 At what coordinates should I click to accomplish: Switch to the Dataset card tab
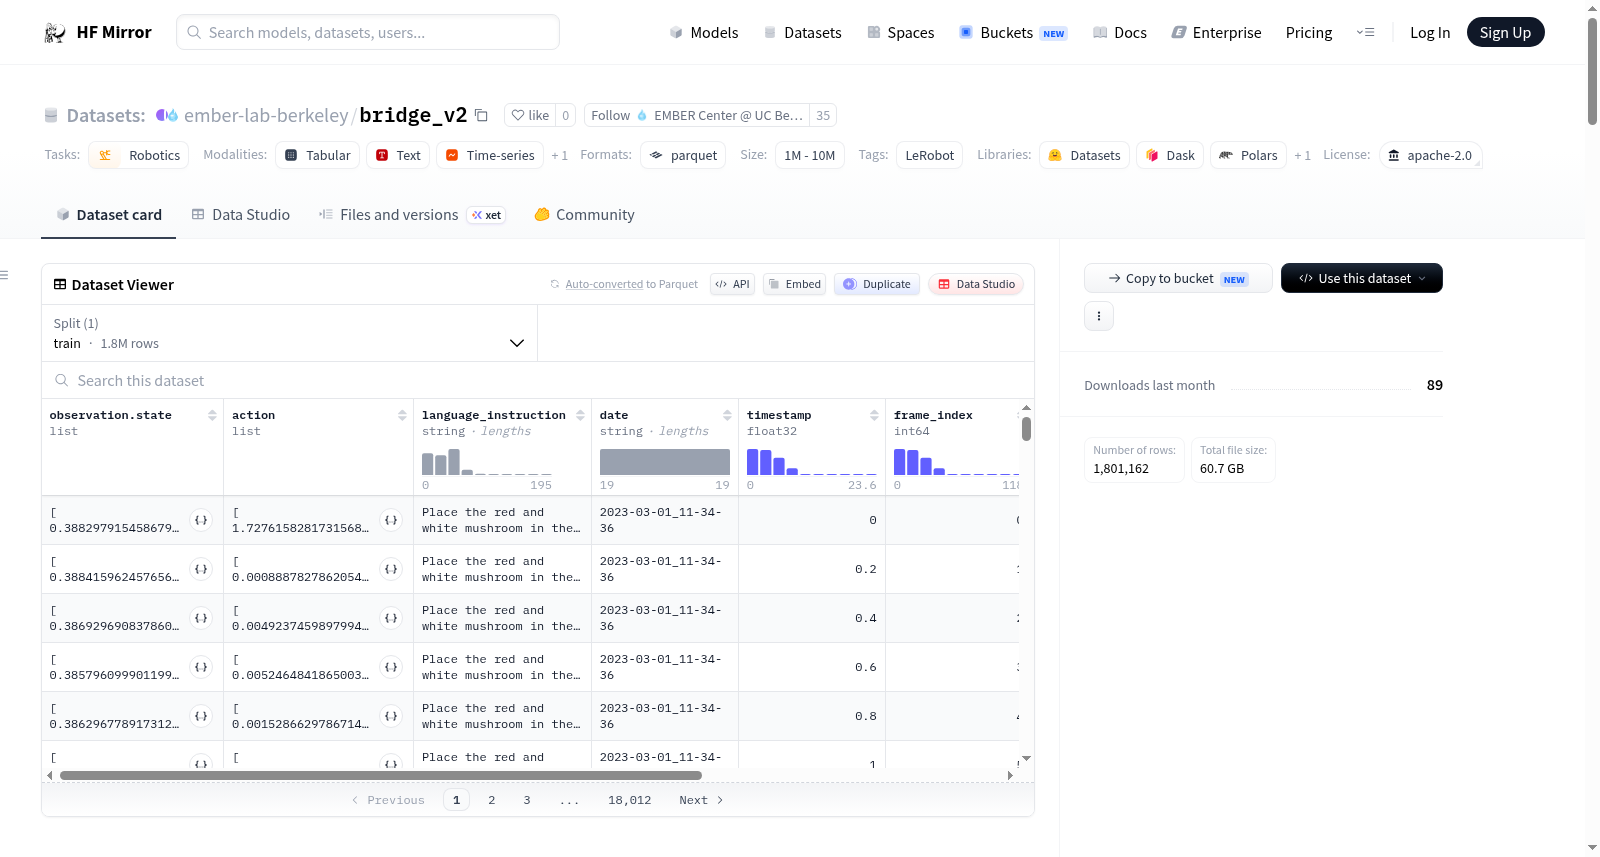[108, 214]
